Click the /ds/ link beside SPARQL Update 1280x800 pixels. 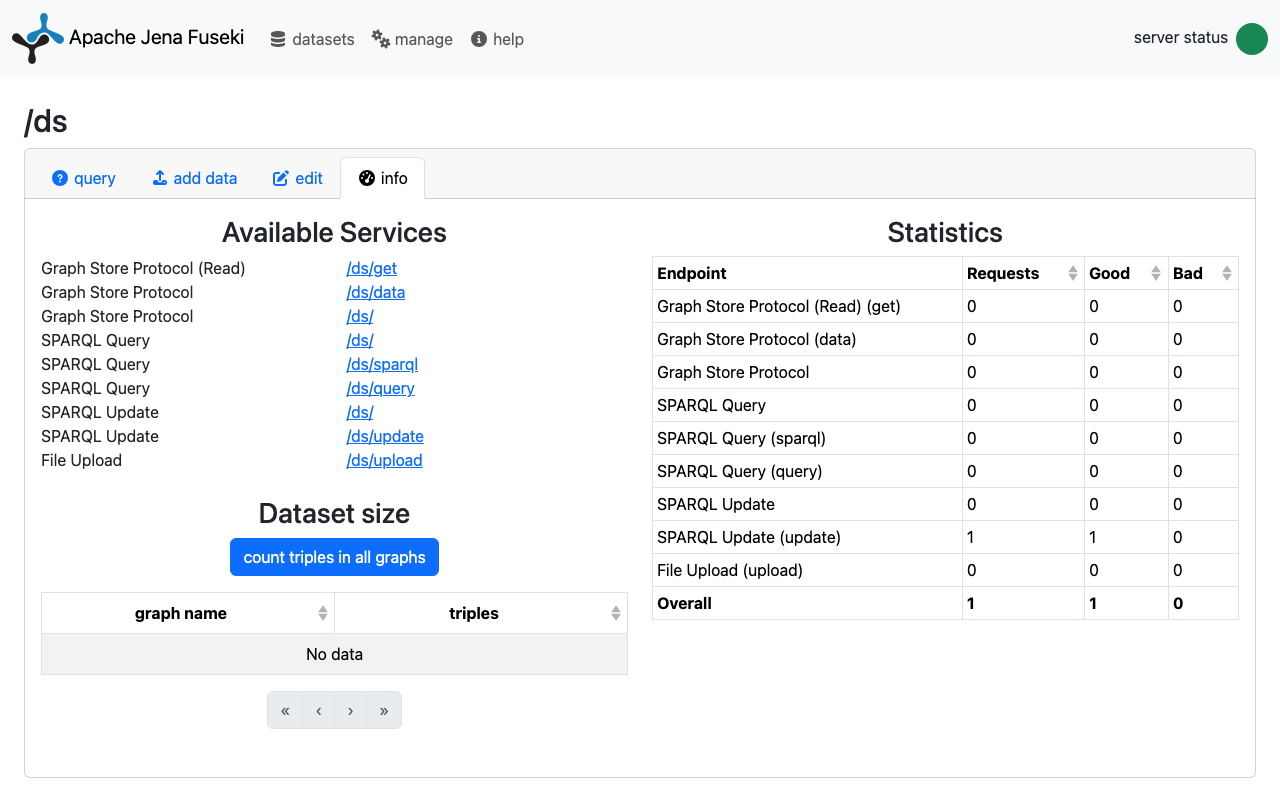pyautogui.click(x=360, y=412)
